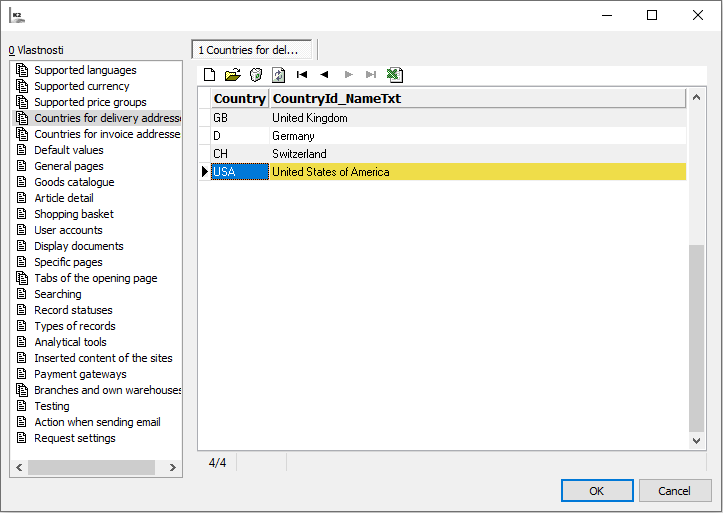Go to next record arrow
This screenshot has height=513, width=723.
tap(349, 75)
